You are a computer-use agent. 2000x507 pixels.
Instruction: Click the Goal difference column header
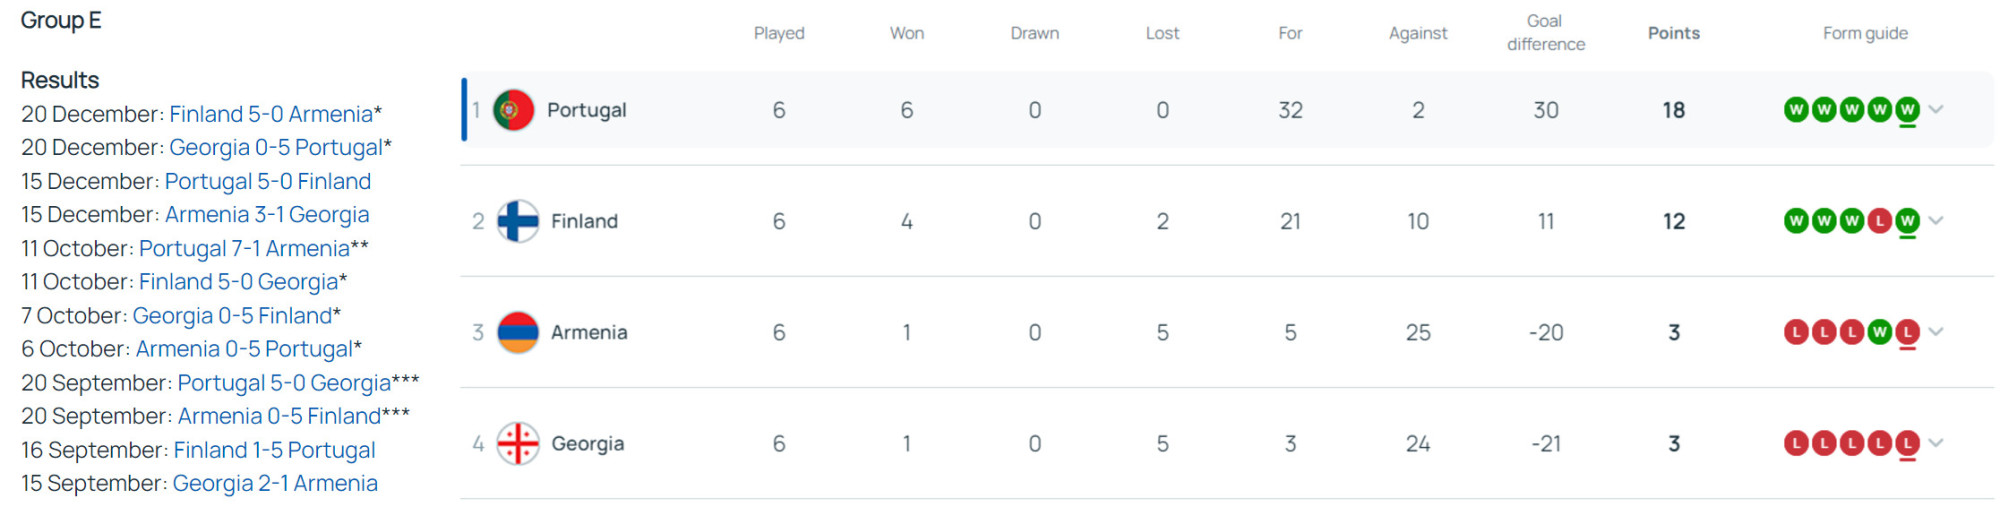(x=1545, y=33)
